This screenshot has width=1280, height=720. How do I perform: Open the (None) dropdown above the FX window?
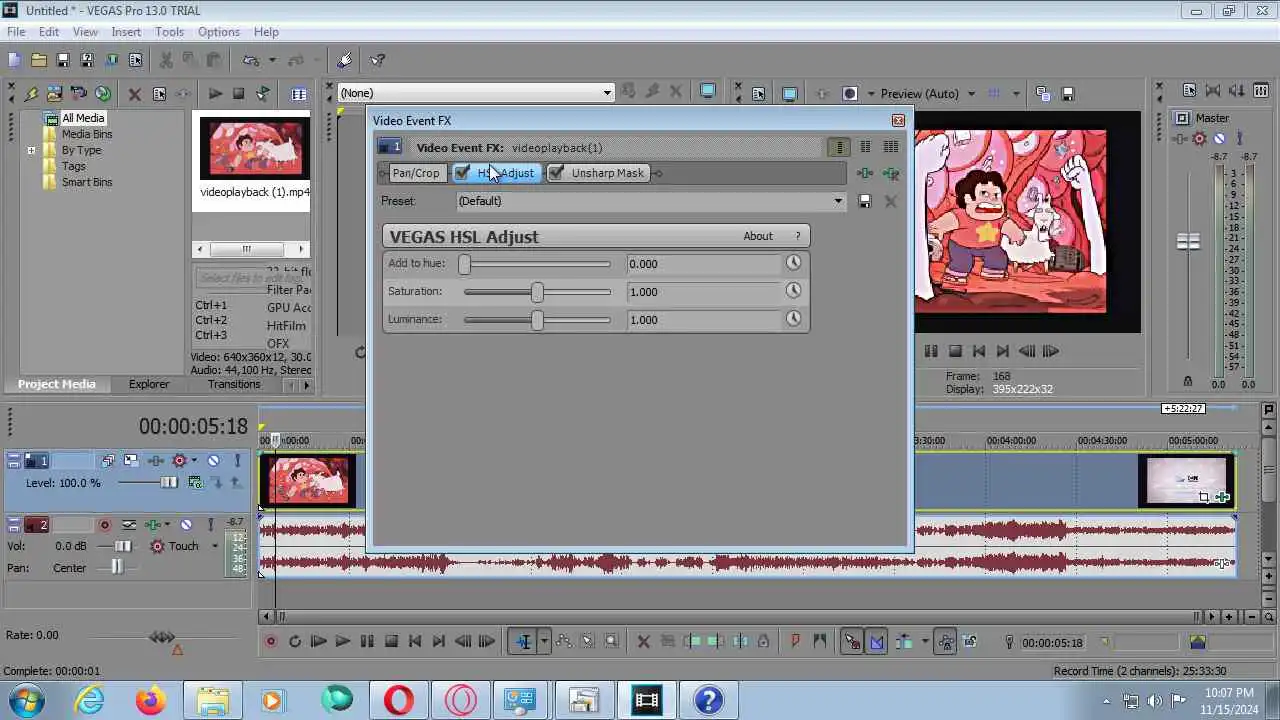(606, 93)
